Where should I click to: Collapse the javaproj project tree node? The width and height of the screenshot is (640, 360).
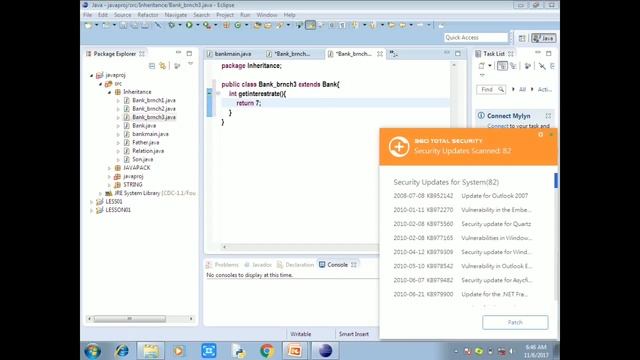[91, 75]
